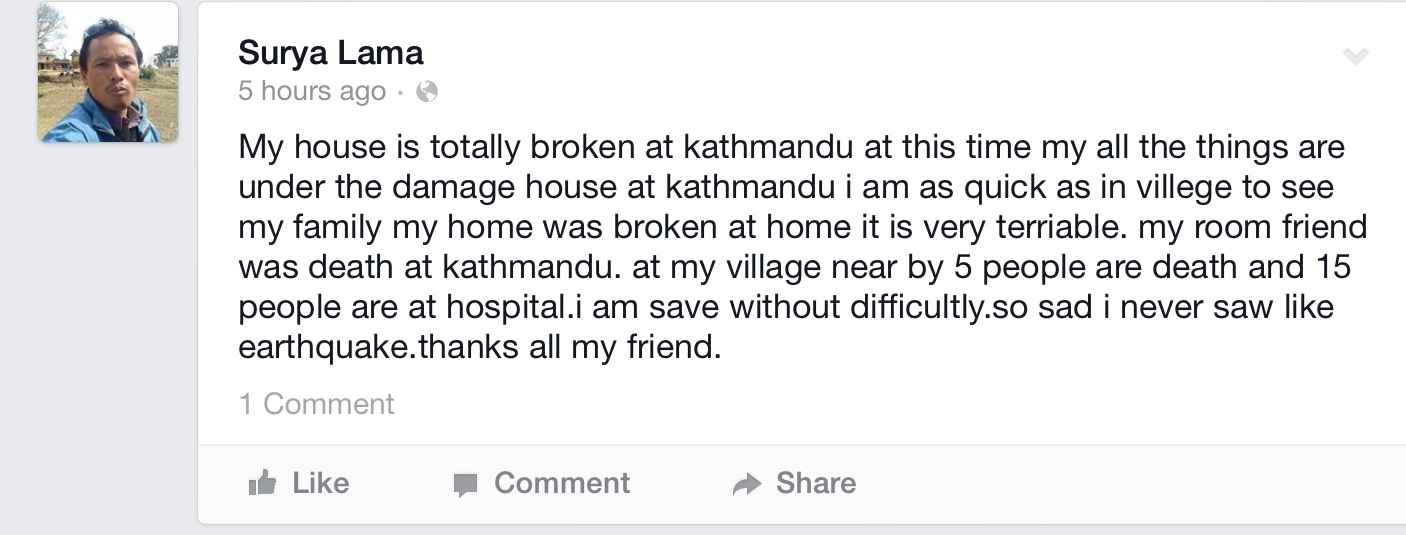
Task: Click the line beginning "my family my home"
Action: tap(800, 227)
